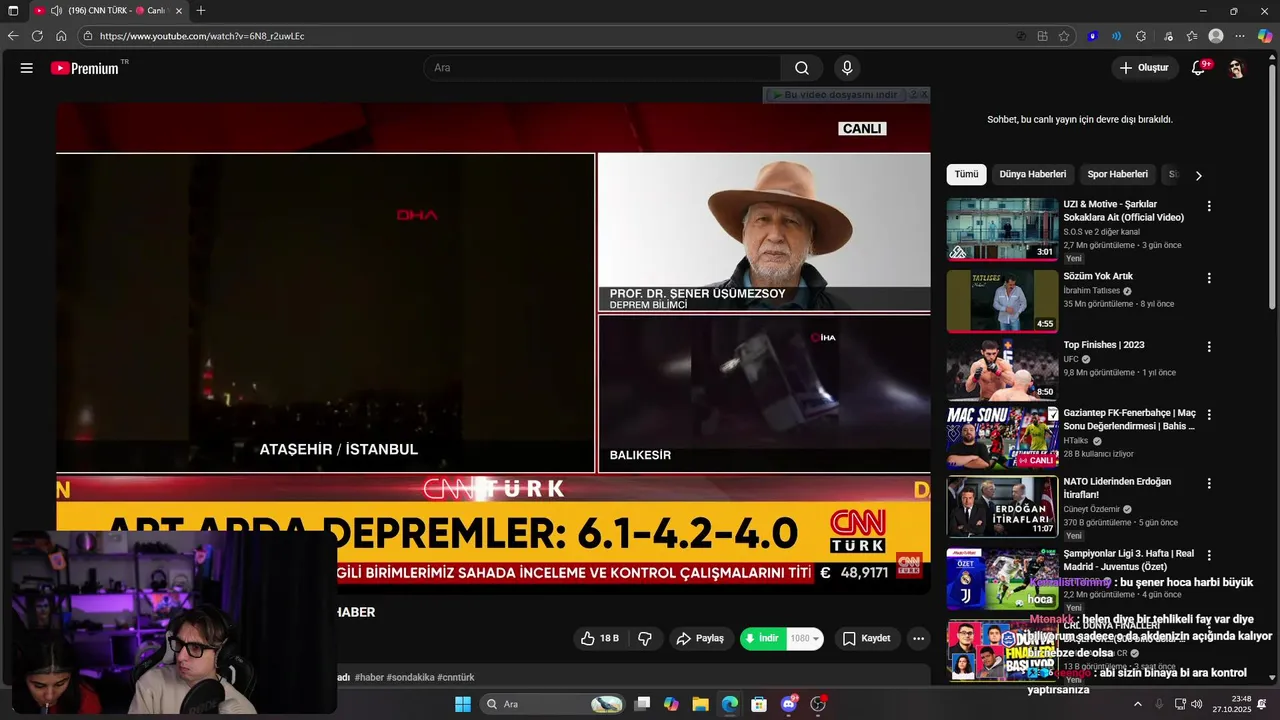Image resolution: width=1280 pixels, height=720 pixels.
Task: Open options for Sözüm Yok Artık video
Action: click(1209, 278)
